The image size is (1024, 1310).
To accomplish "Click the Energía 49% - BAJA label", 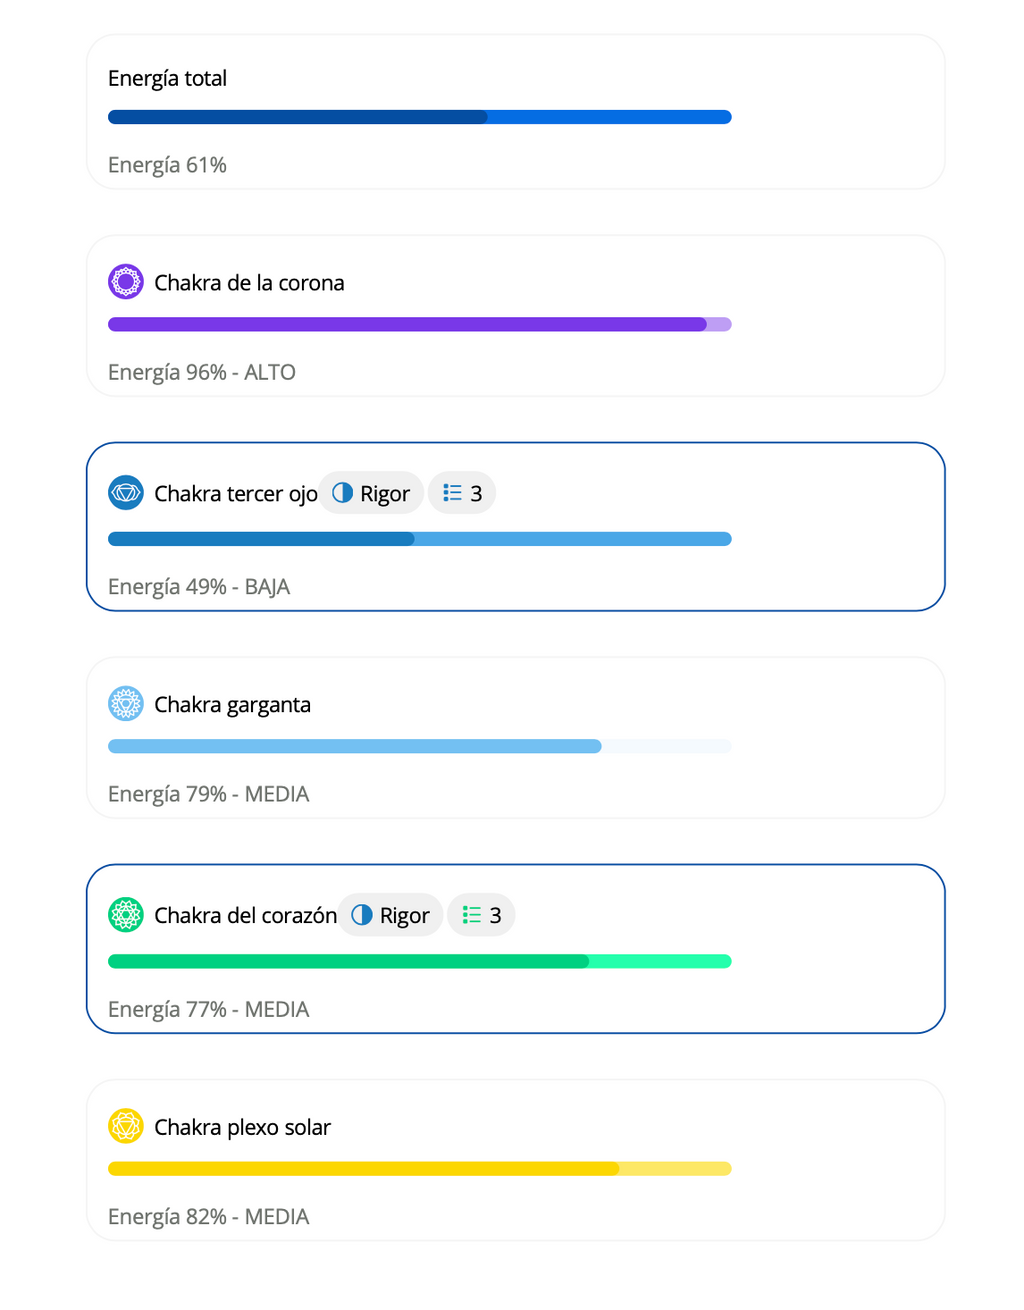I will (x=199, y=587).
